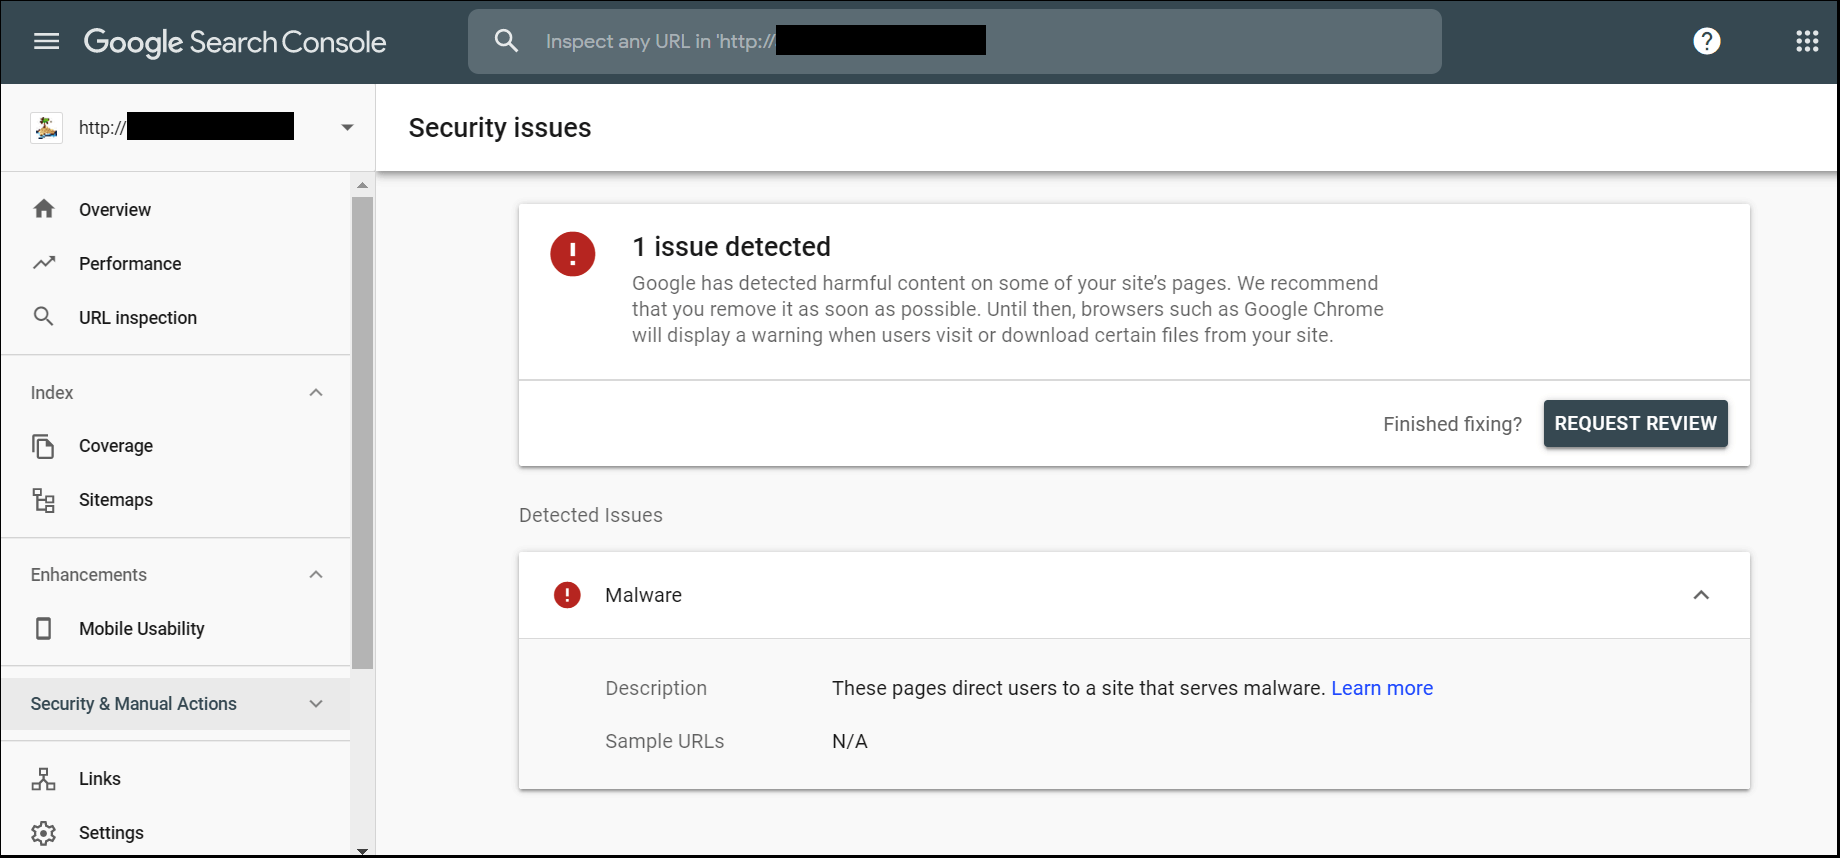
Task: Click the 'Security & Manual Actions' label
Action: point(134,703)
